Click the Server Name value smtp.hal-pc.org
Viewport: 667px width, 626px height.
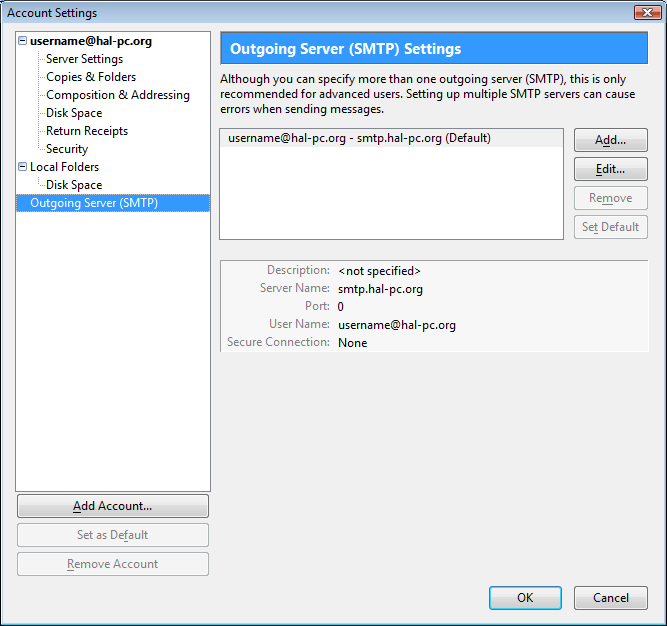tap(380, 289)
